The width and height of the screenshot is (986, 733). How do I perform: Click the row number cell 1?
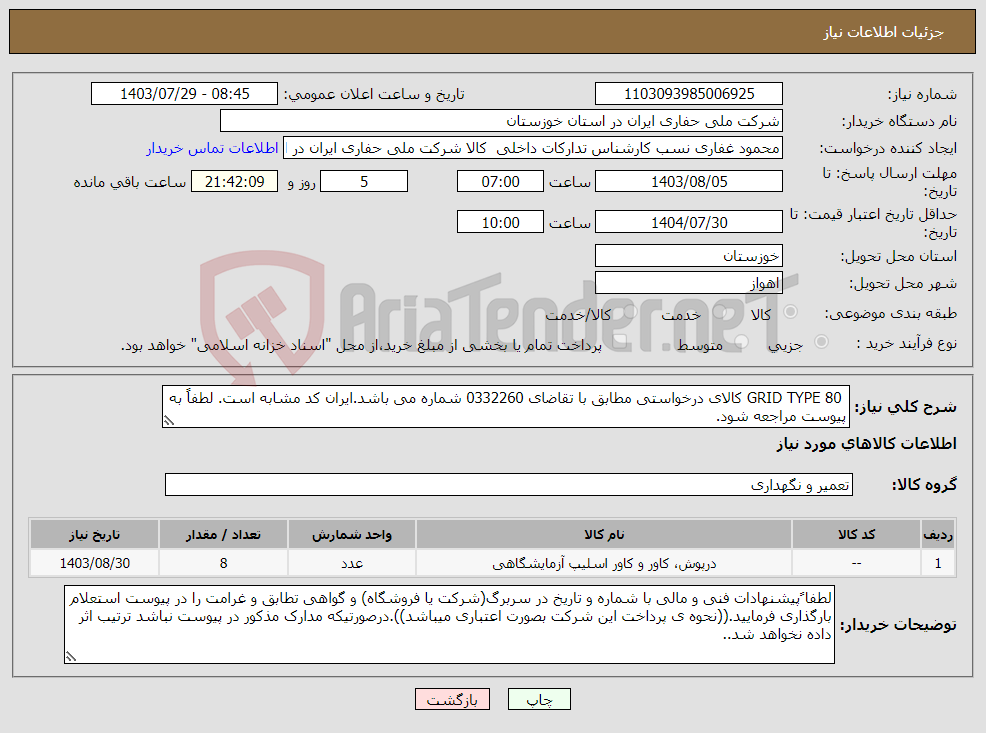[x=938, y=563]
